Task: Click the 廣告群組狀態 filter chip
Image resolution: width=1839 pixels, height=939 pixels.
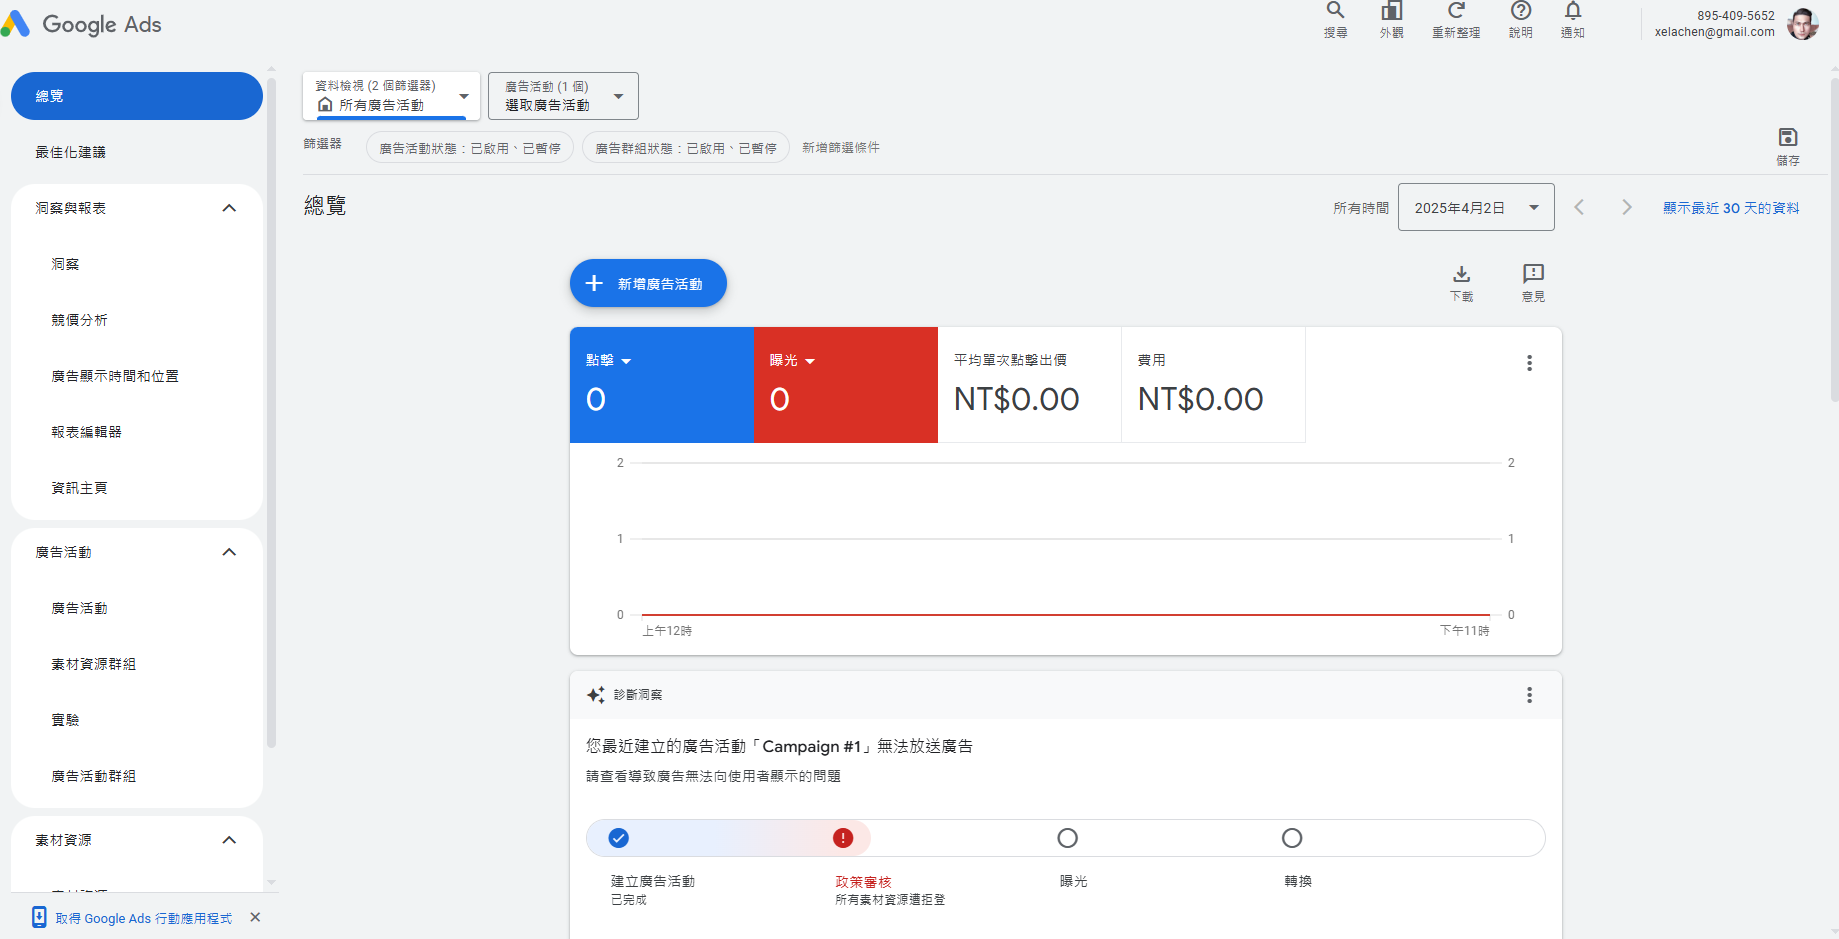Action: point(686,148)
